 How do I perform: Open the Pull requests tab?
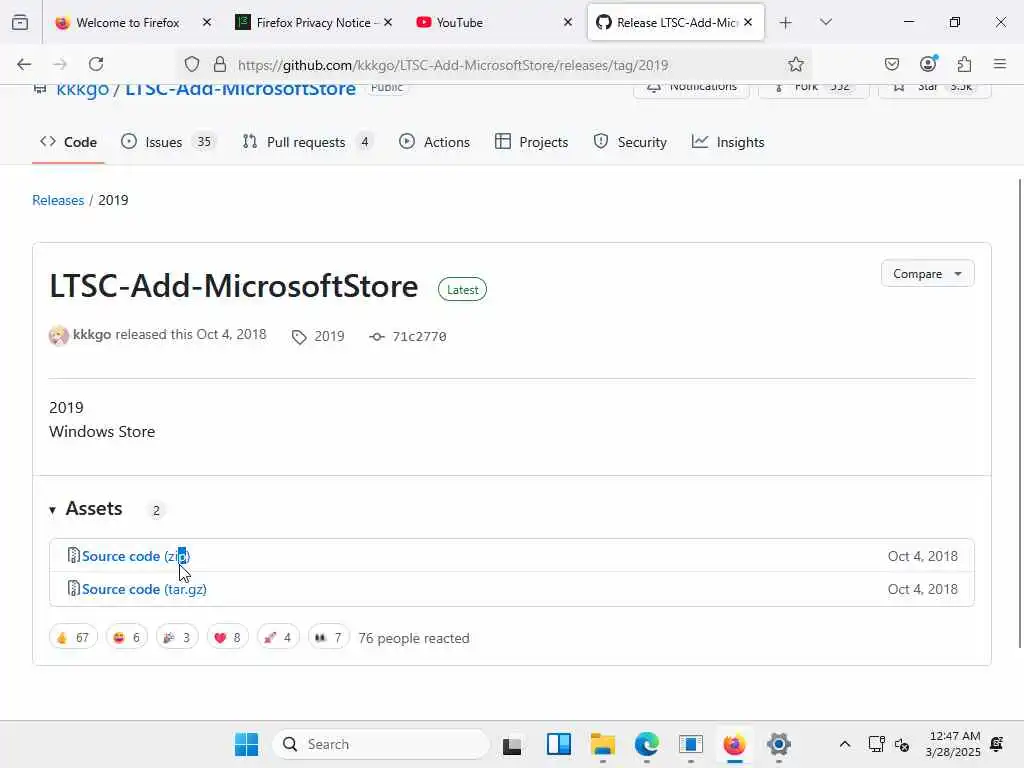click(307, 142)
